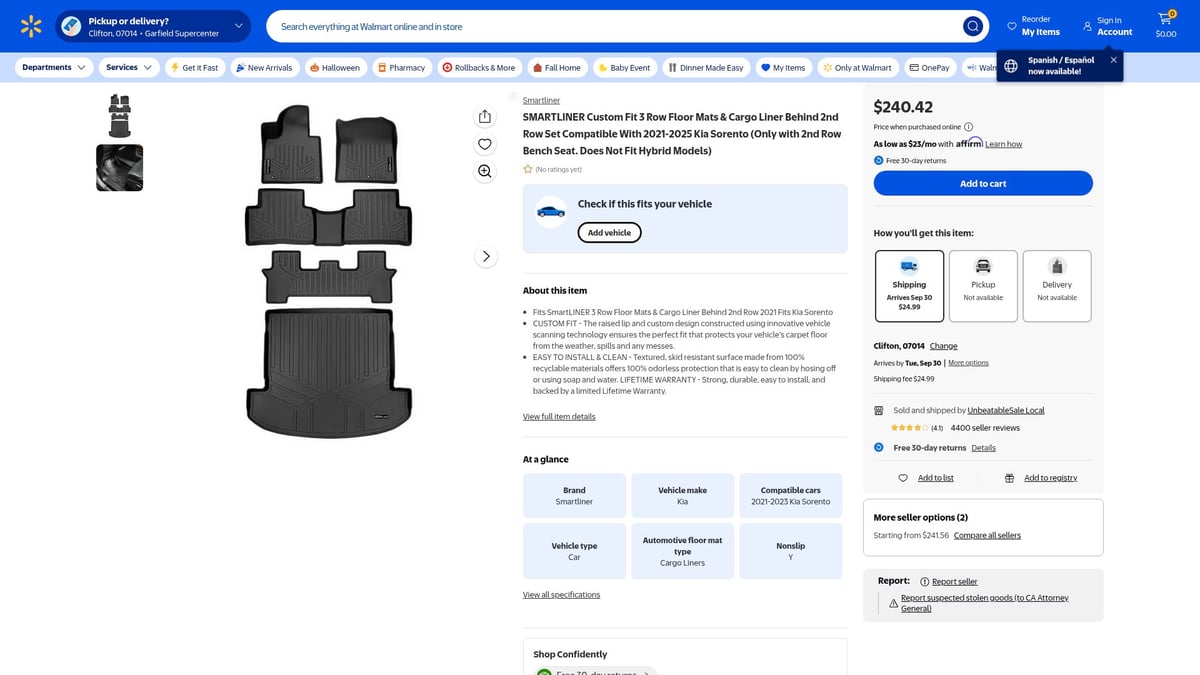
Task: Open the Fall Home category
Action: coord(557,68)
